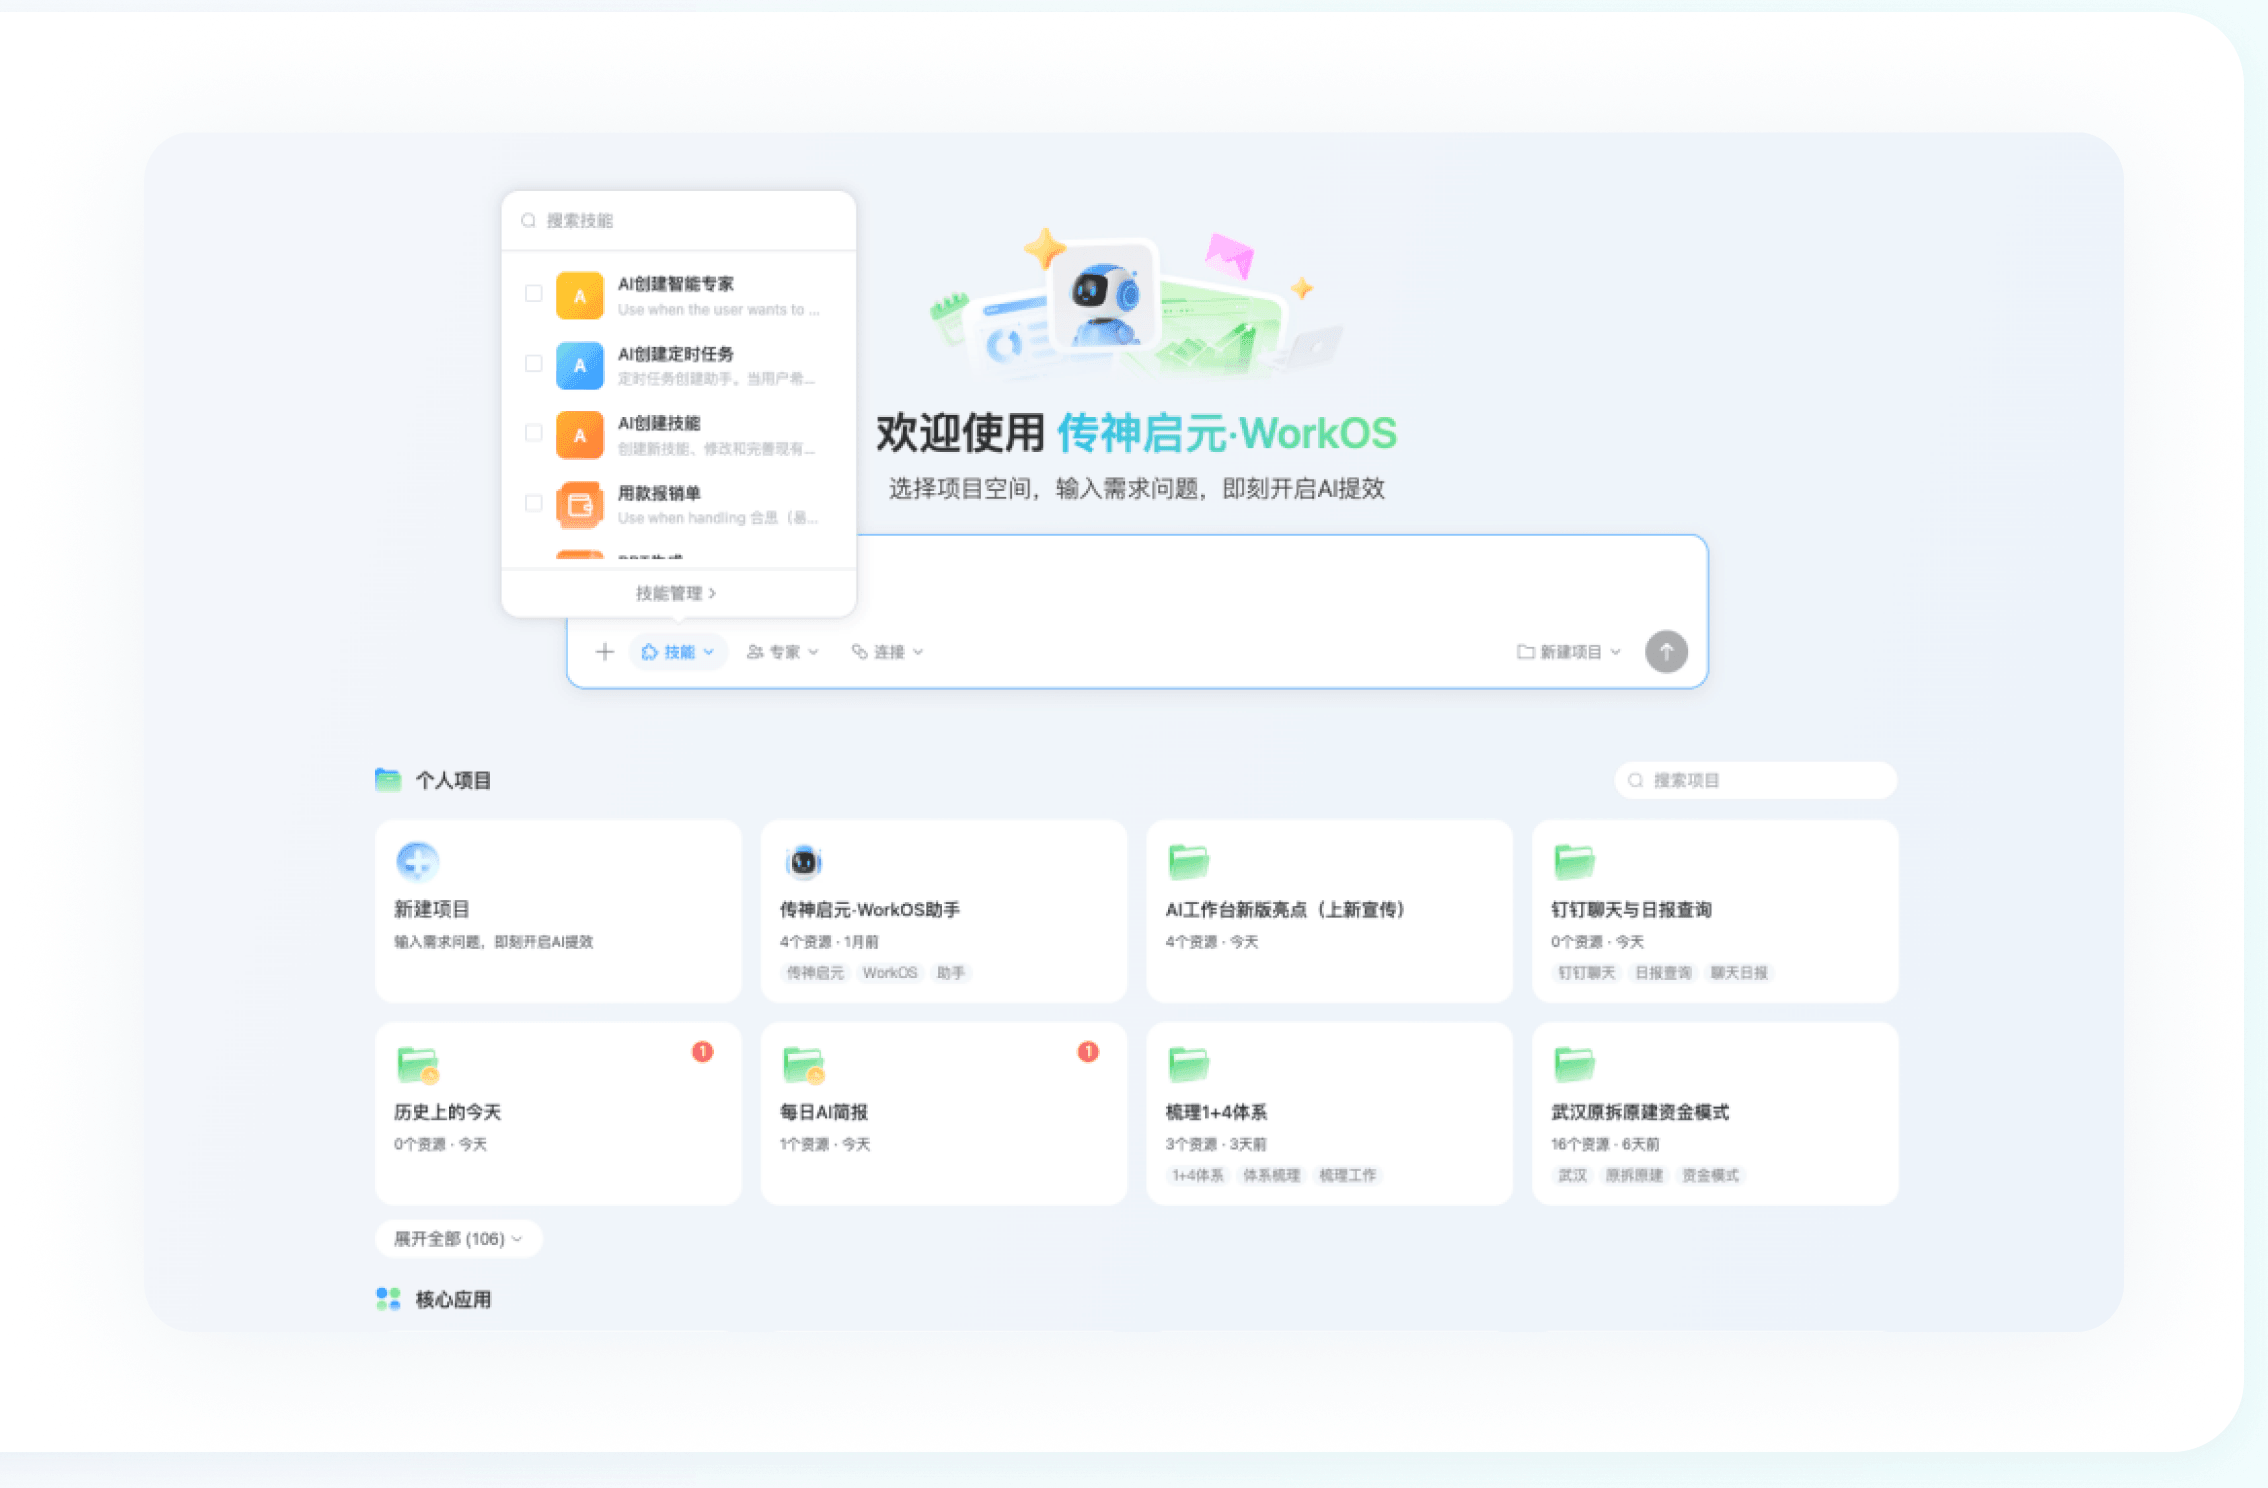Screen dimensions: 2268x1488
Task: Check the AI创建智能专家 skill checkbox
Action: tap(534, 294)
